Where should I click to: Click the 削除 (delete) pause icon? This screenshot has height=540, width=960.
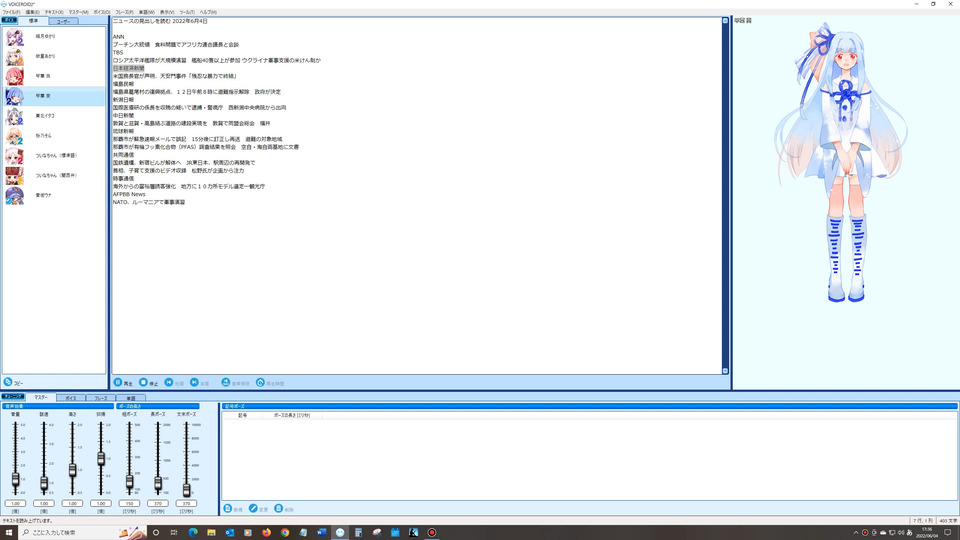[279, 509]
